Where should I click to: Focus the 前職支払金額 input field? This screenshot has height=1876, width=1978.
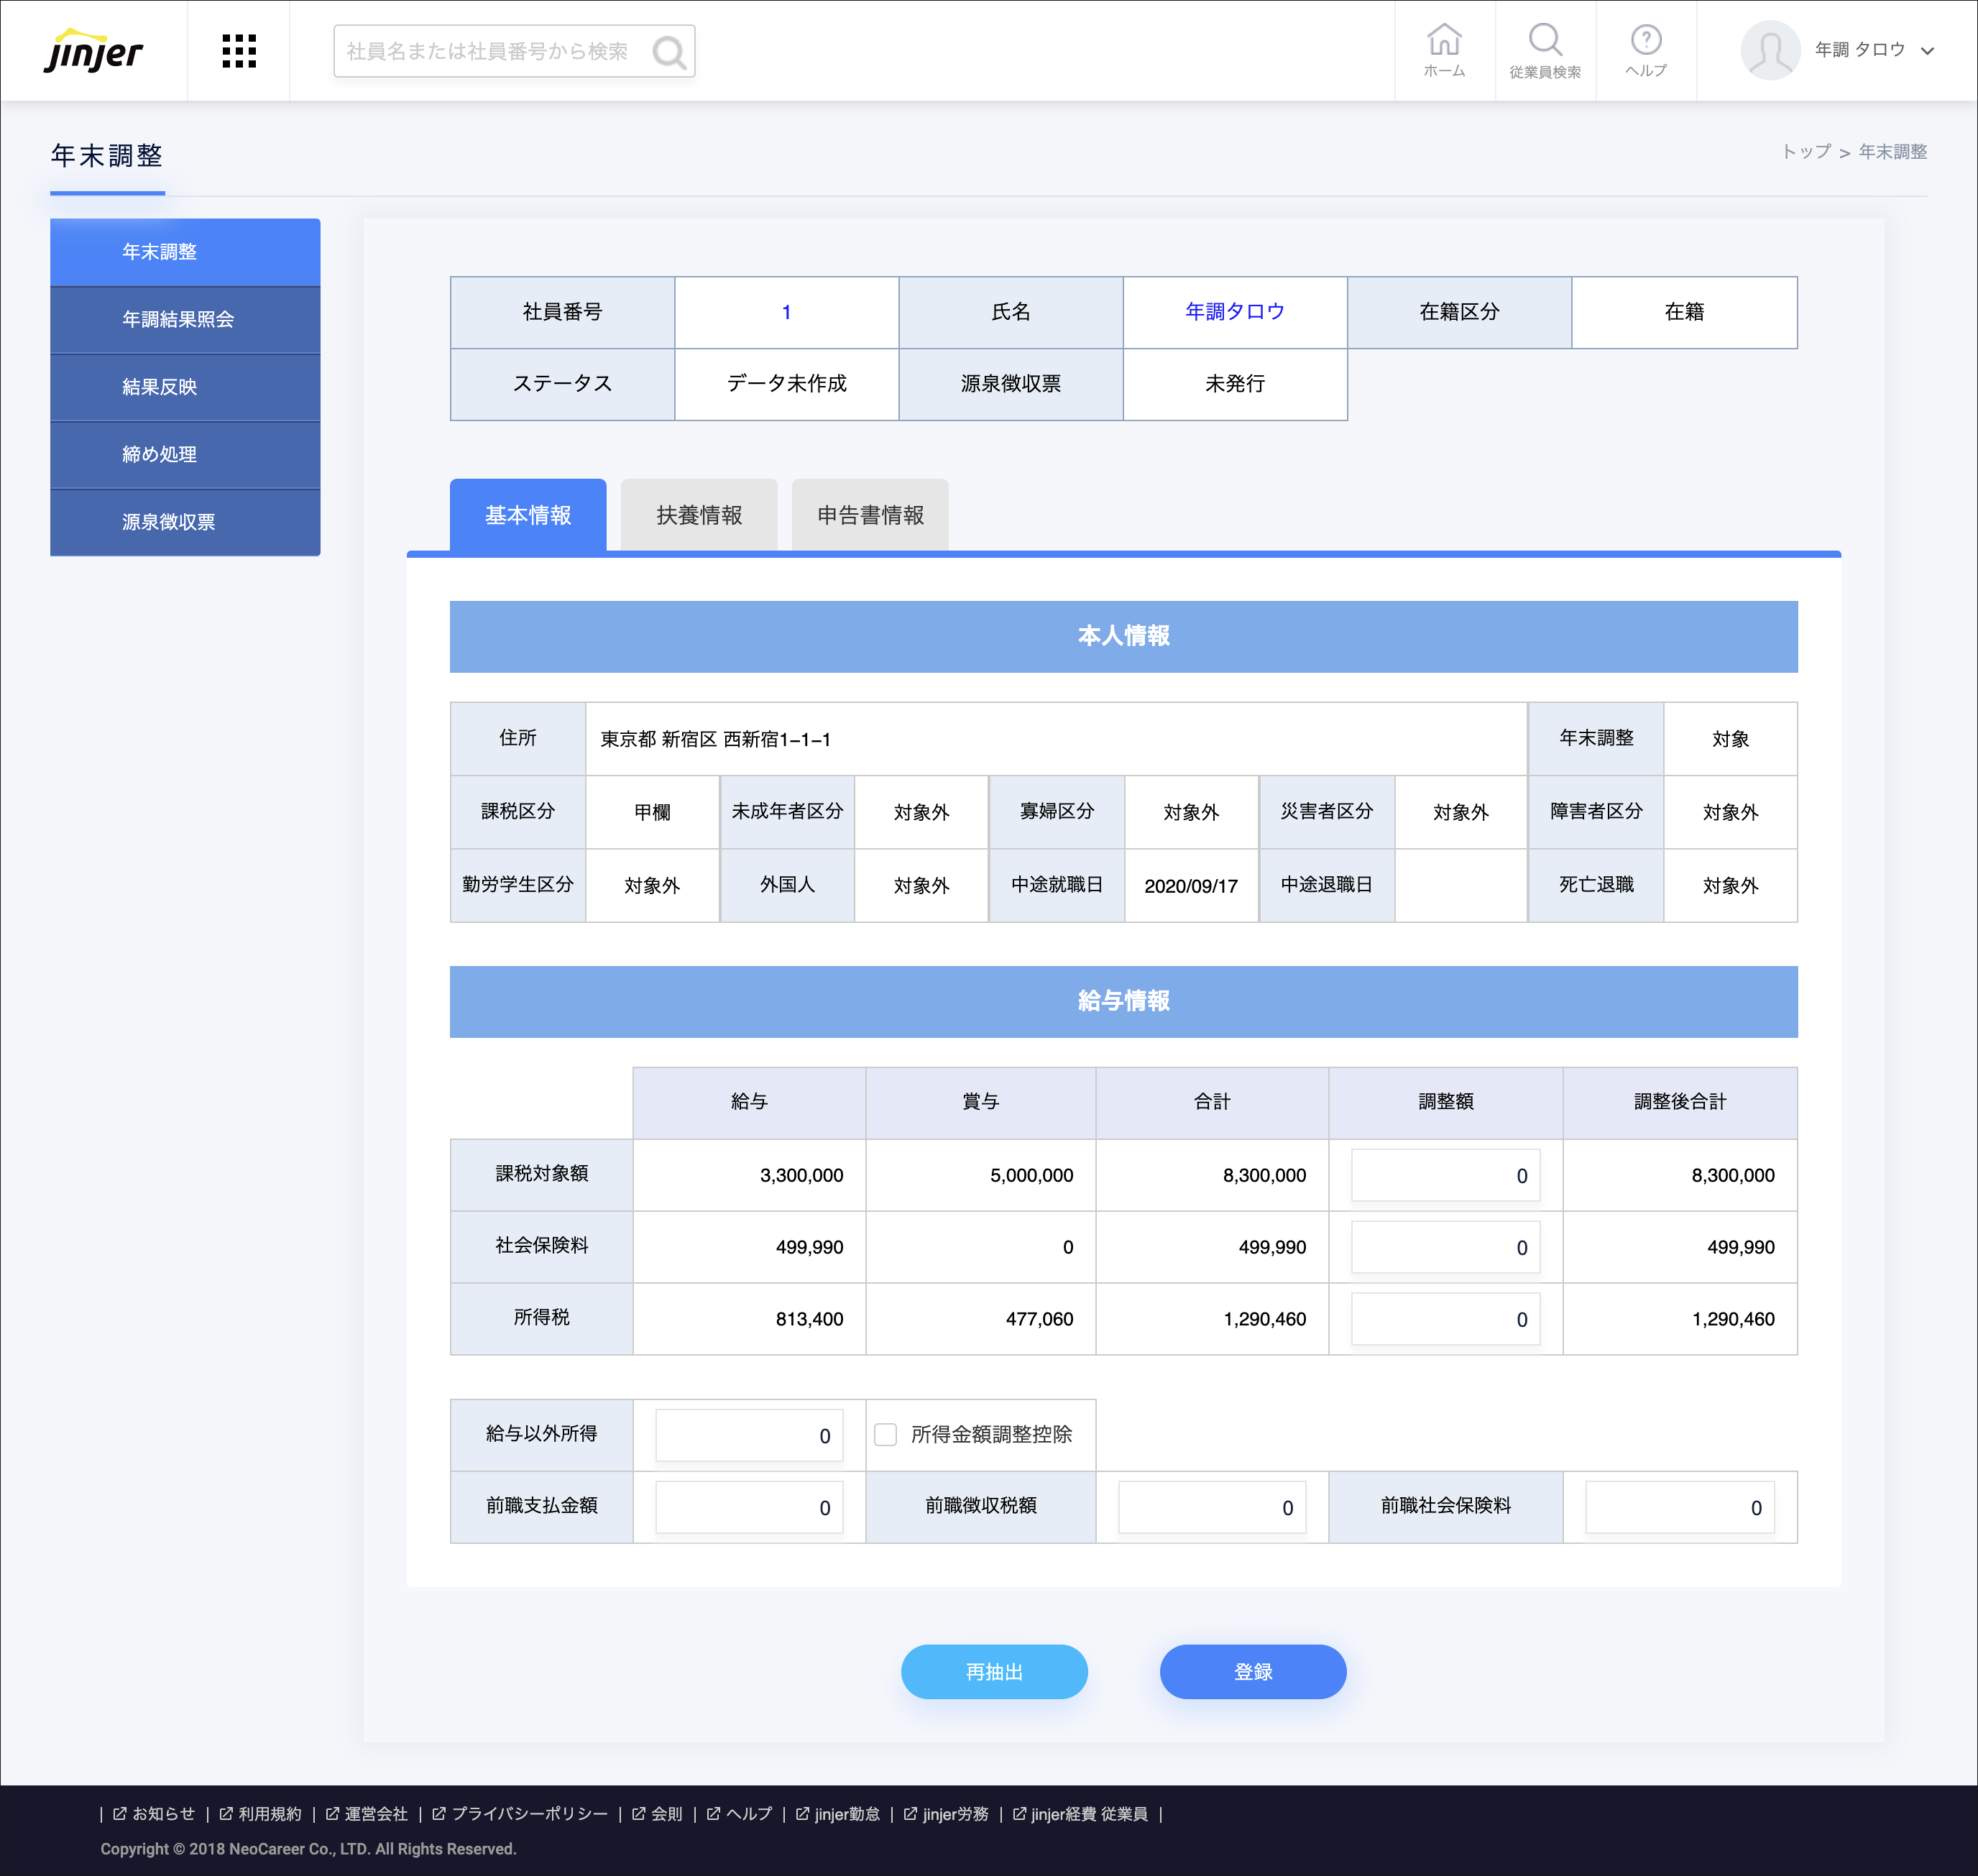click(748, 1507)
